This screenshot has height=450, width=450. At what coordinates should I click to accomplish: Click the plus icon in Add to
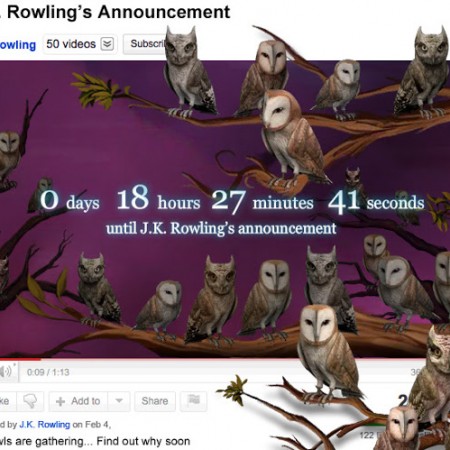point(60,401)
